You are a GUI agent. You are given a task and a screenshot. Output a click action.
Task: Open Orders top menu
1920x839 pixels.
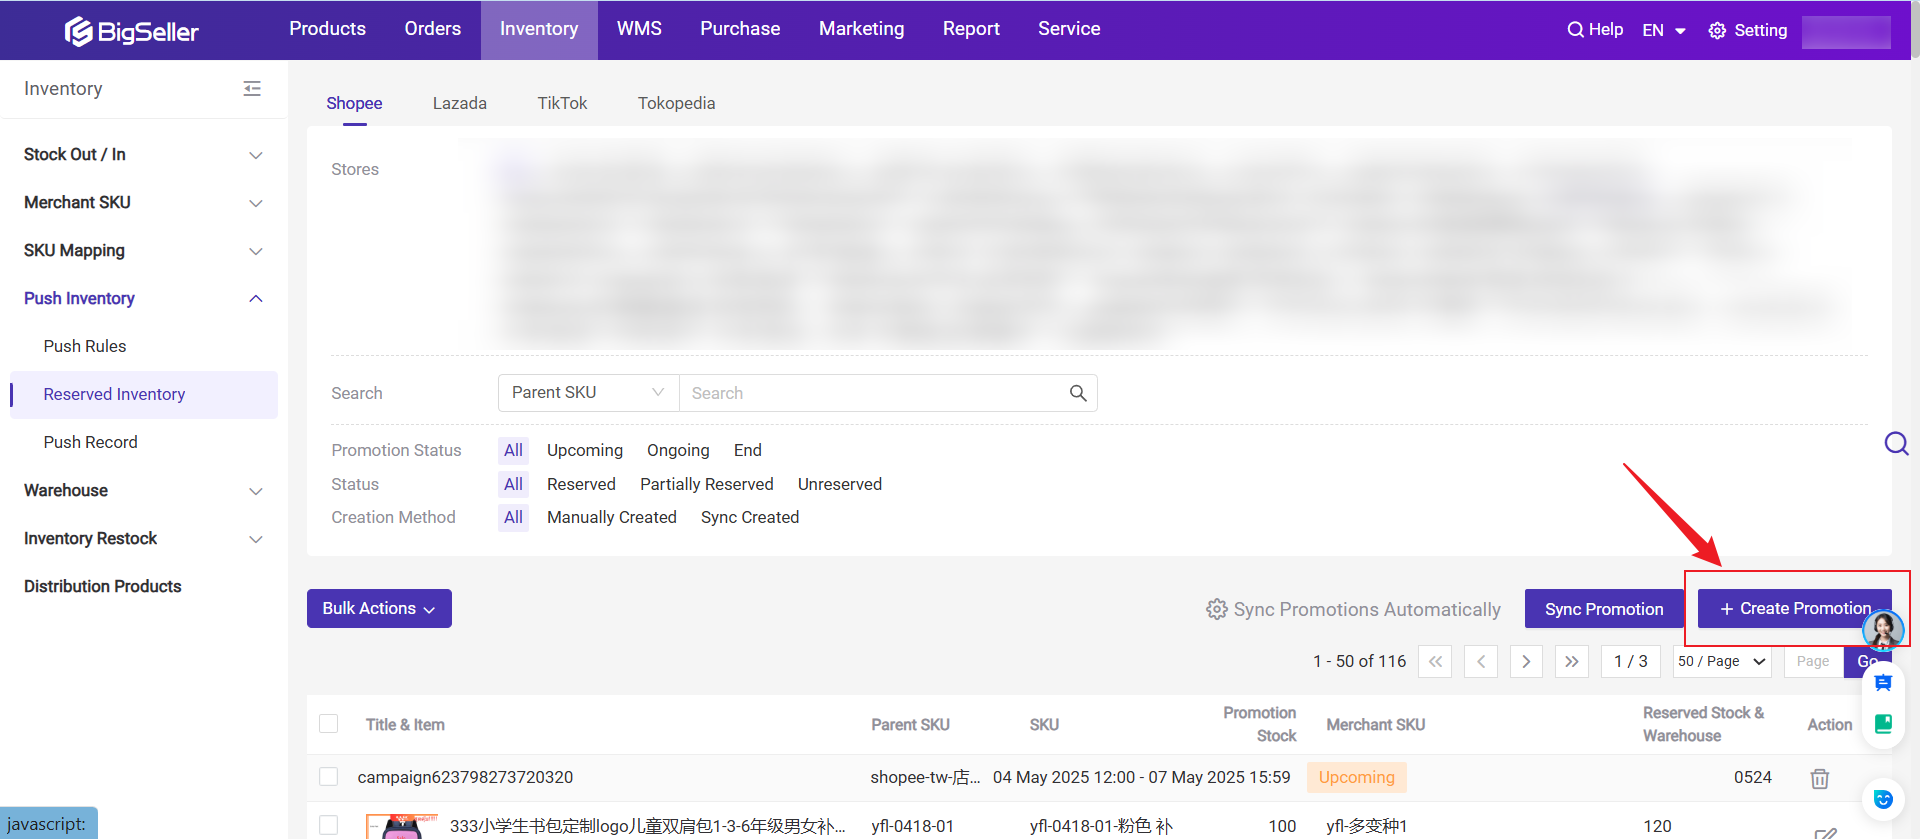tap(433, 29)
